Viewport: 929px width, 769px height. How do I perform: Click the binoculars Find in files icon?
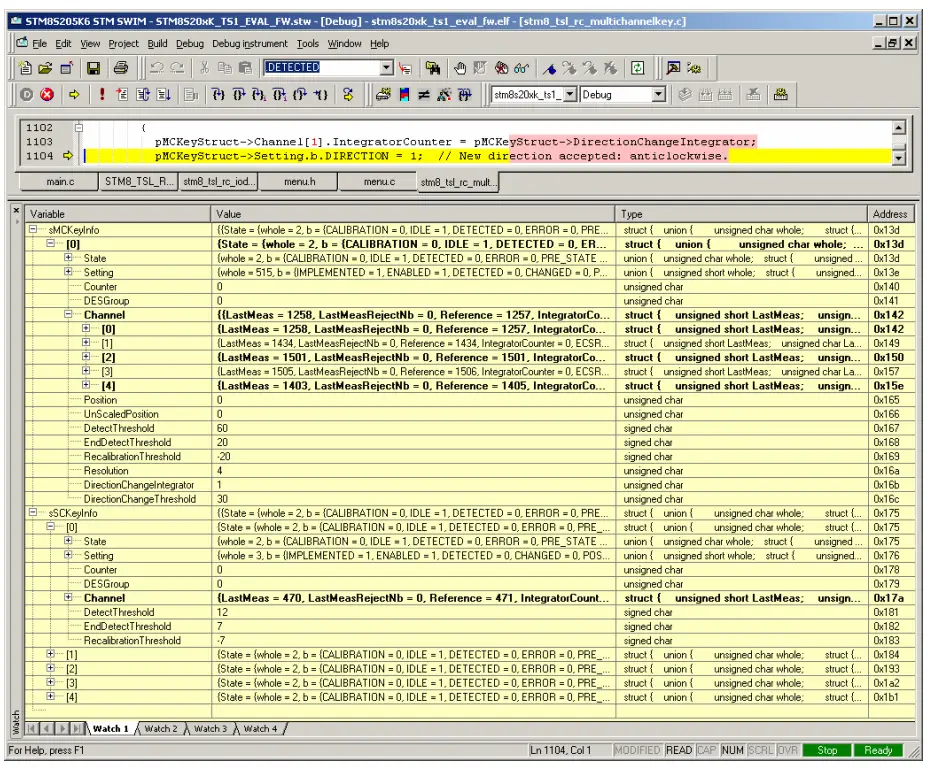pyautogui.click(x=433, y=68)
